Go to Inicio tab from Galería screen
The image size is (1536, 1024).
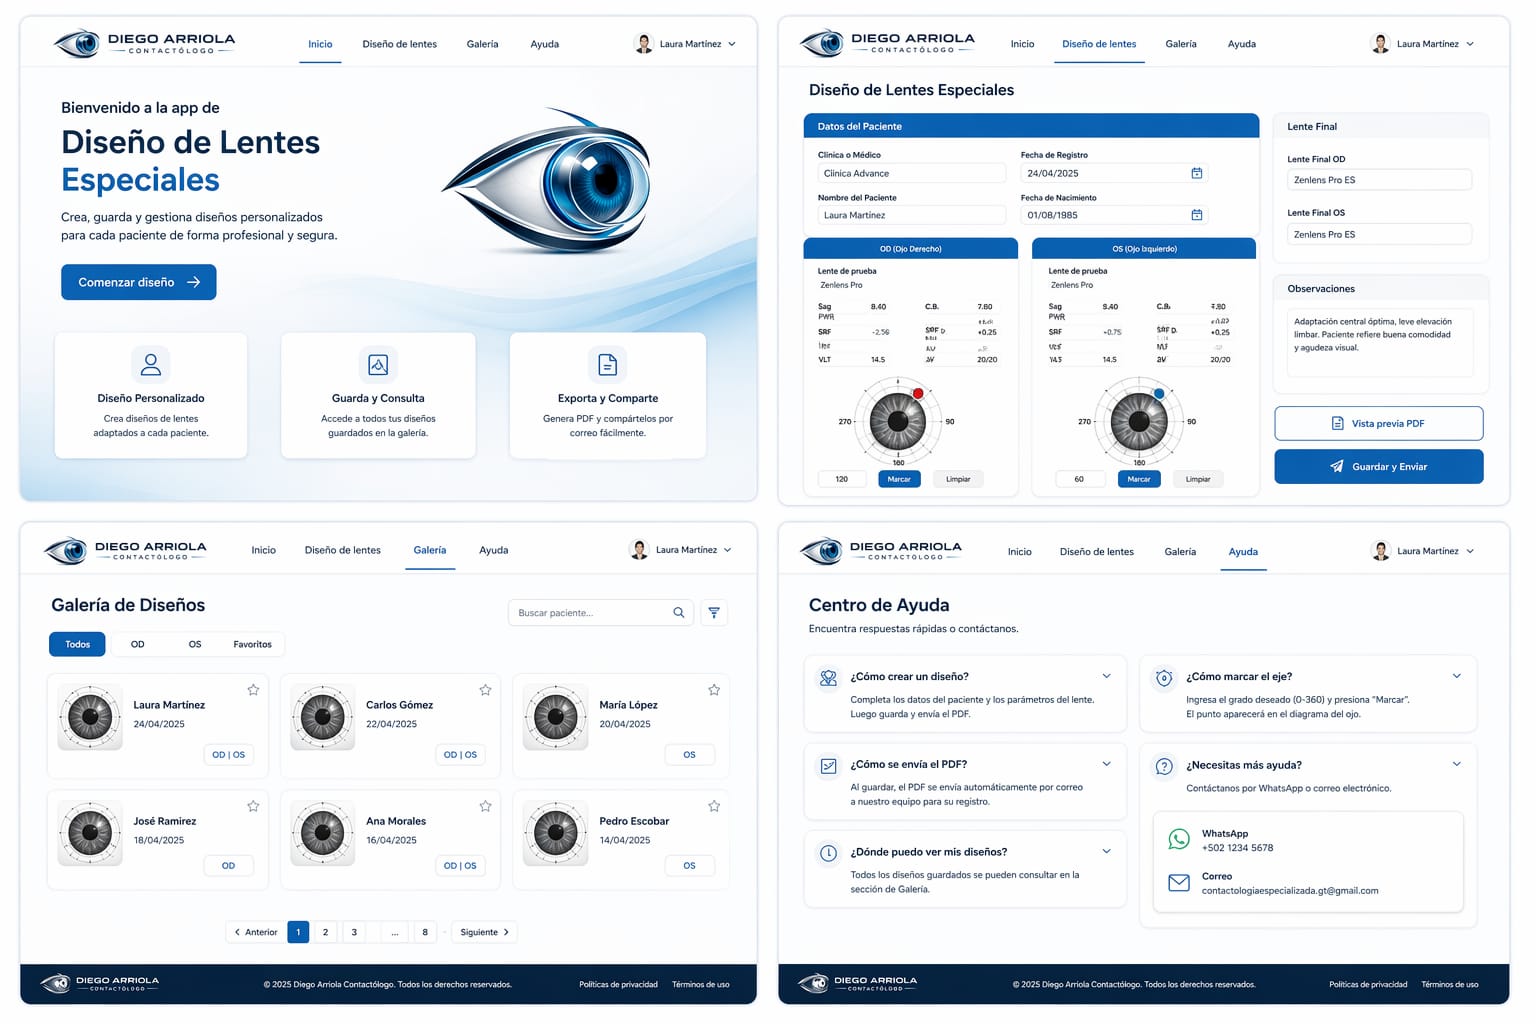click(263, 550)
